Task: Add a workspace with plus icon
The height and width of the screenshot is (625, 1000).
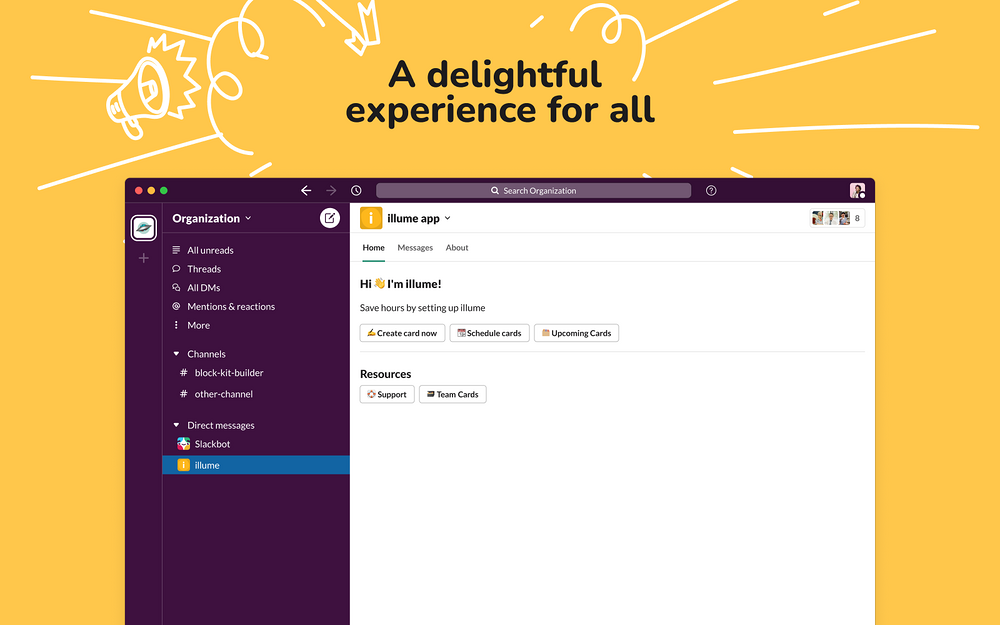Action: click(143, 258)
